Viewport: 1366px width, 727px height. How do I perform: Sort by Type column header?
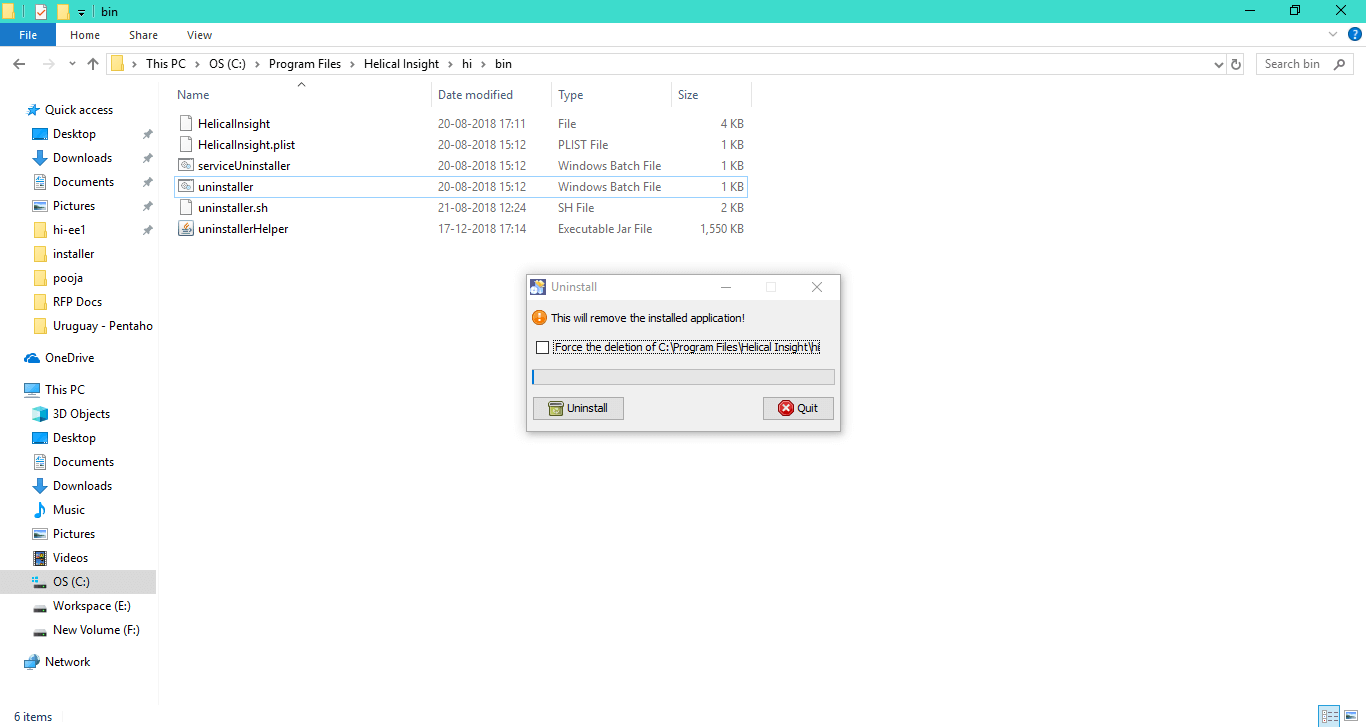click(x=611, y=95)
